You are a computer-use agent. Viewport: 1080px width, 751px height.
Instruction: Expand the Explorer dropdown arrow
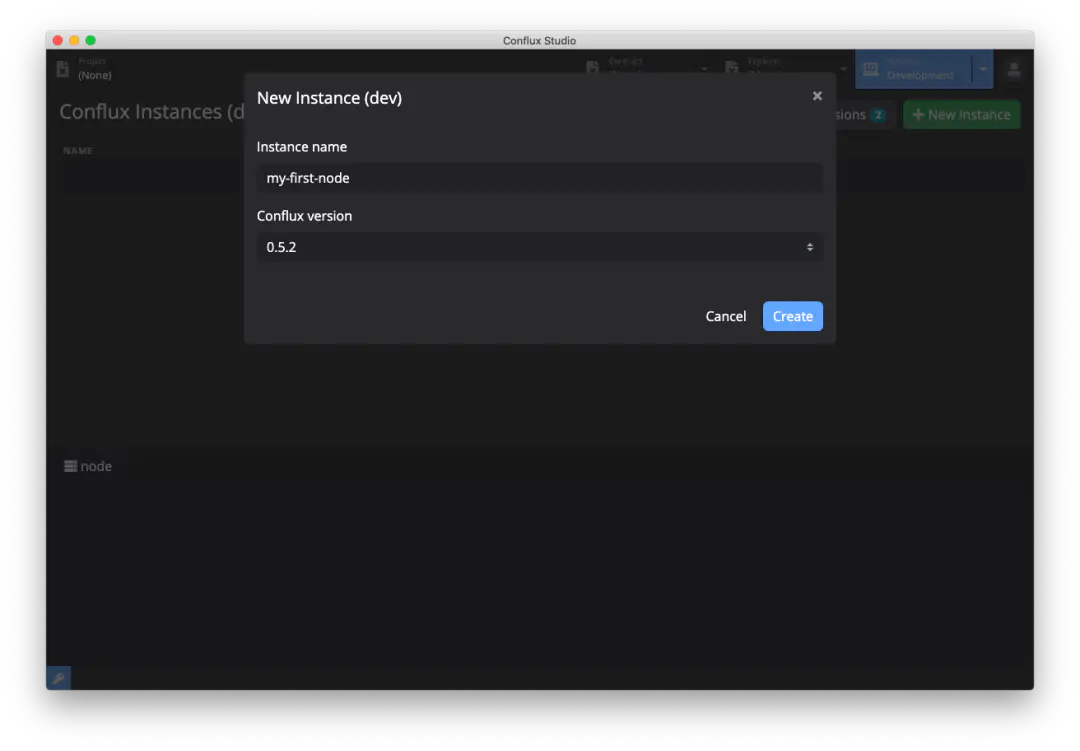[843, 69]
